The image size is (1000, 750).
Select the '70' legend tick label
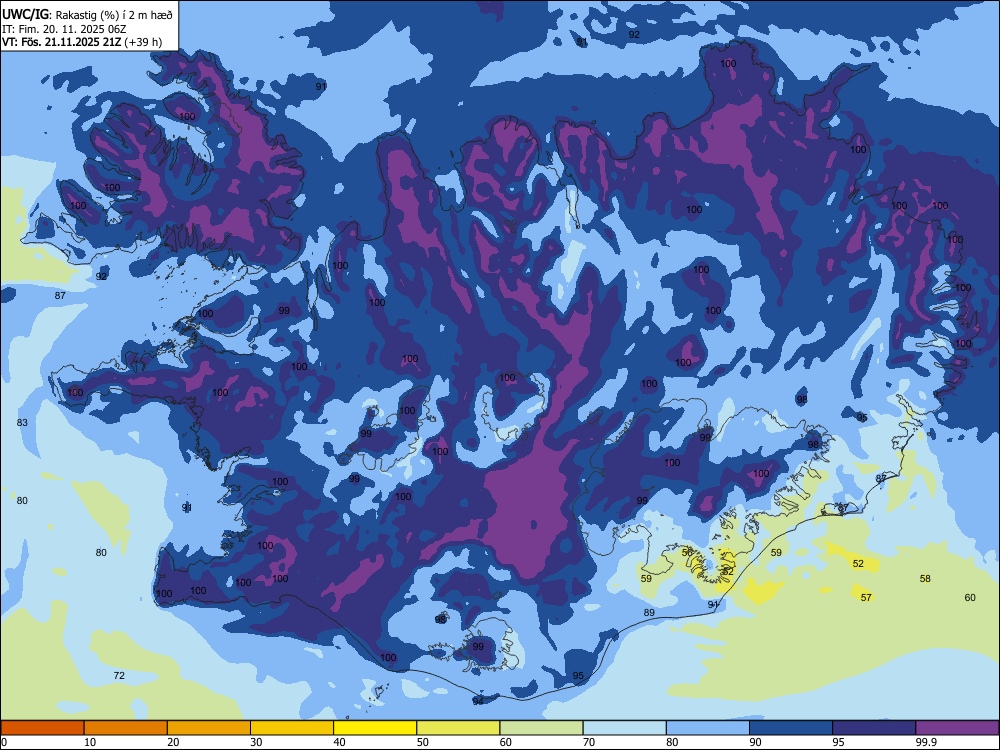[589, 742]
